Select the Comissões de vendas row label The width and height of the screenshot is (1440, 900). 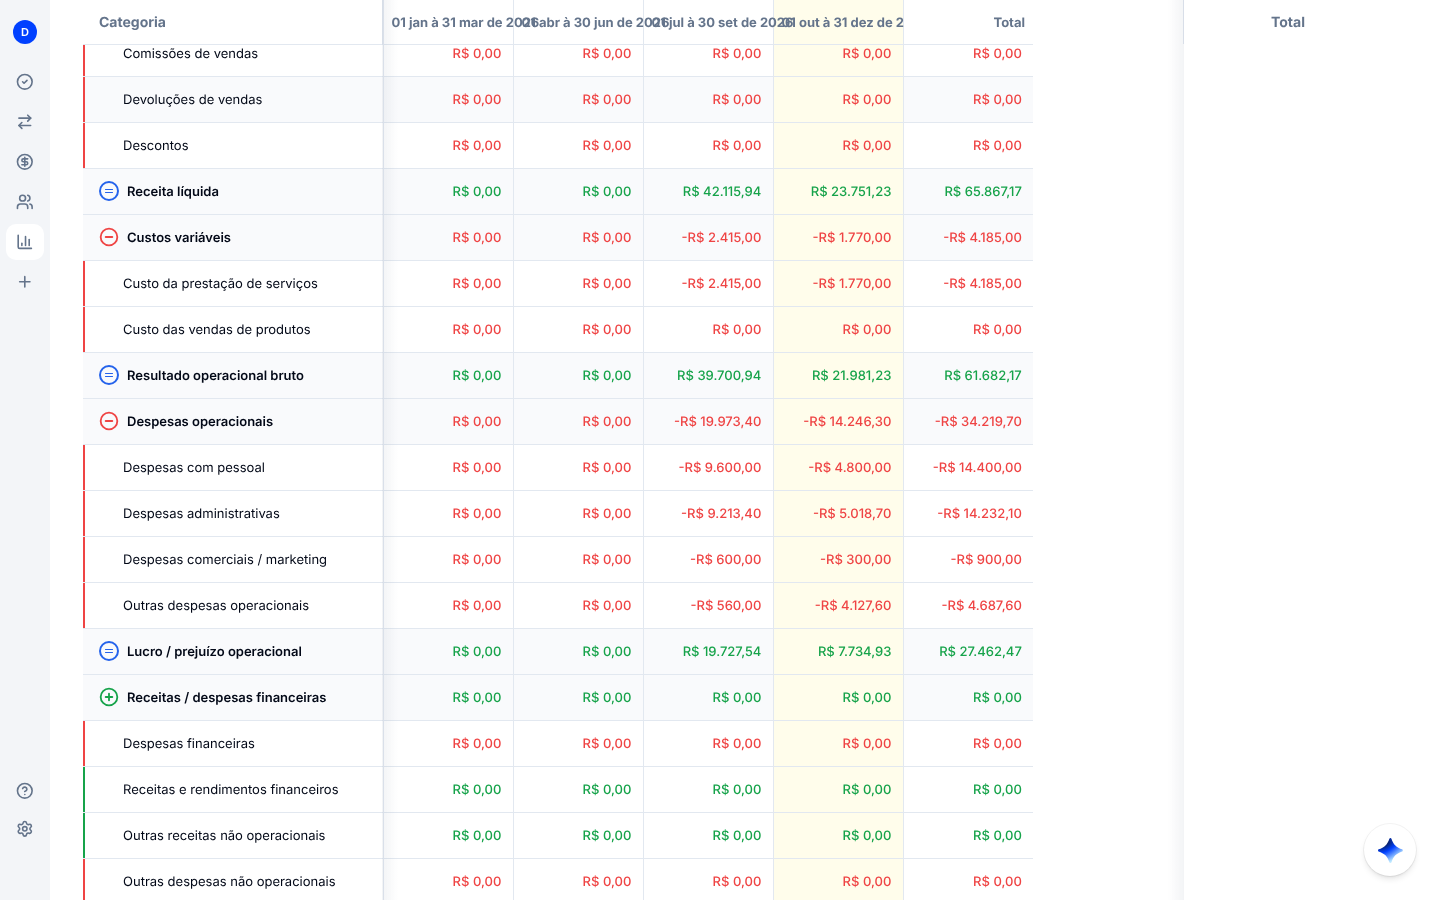pos(190,54)
